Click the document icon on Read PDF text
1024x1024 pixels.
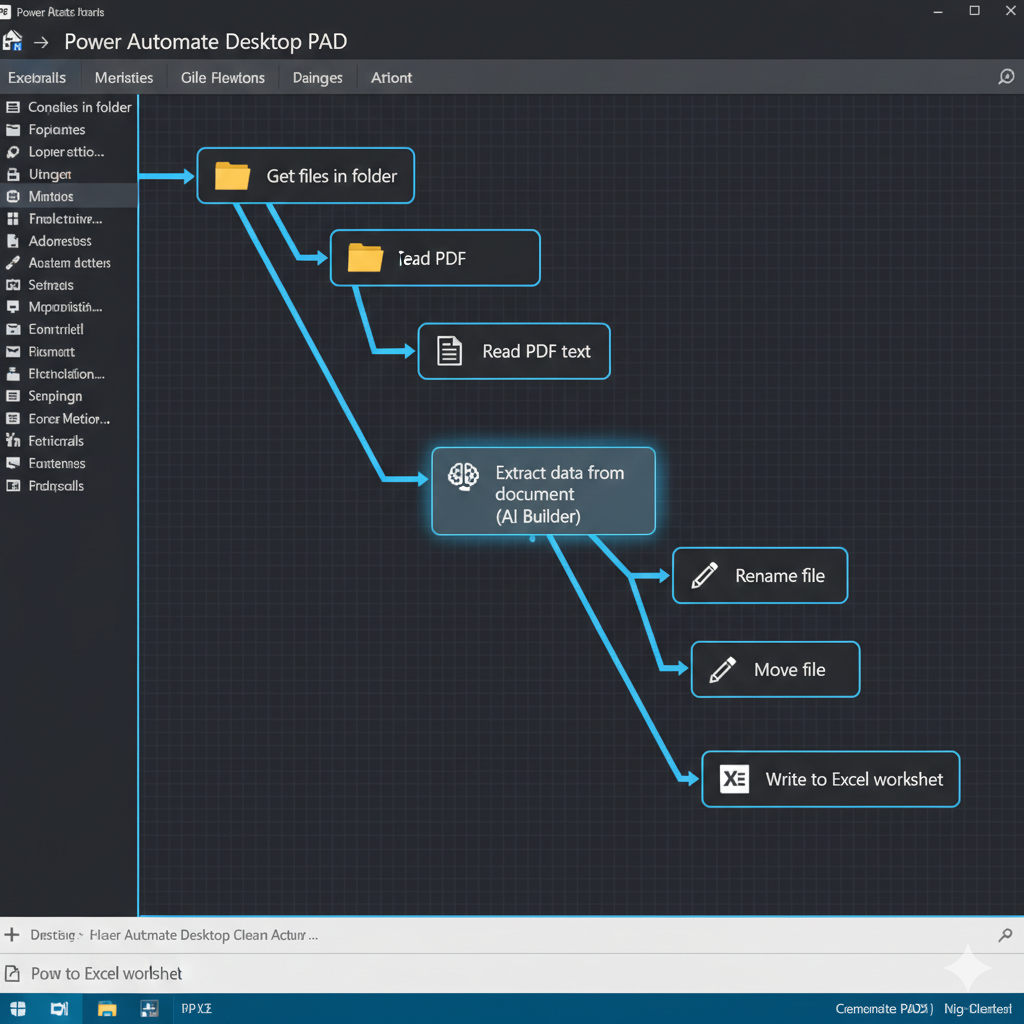[x=450, y=351]
